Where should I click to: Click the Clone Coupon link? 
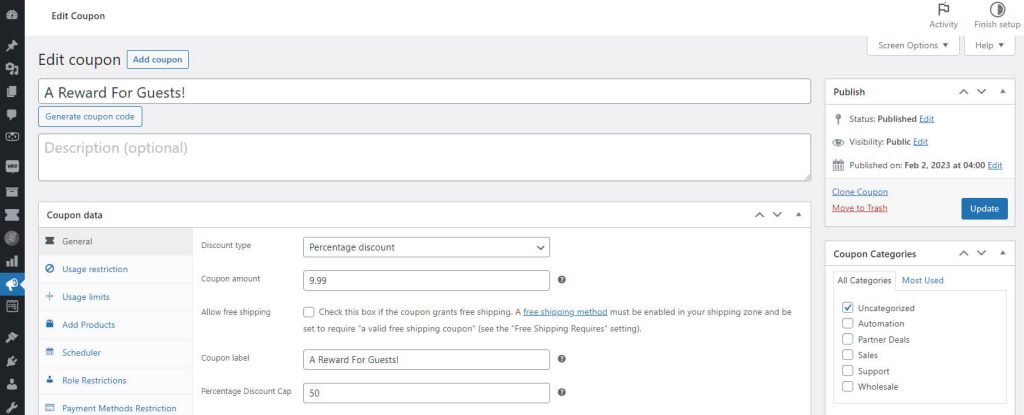tap(859, 192)
